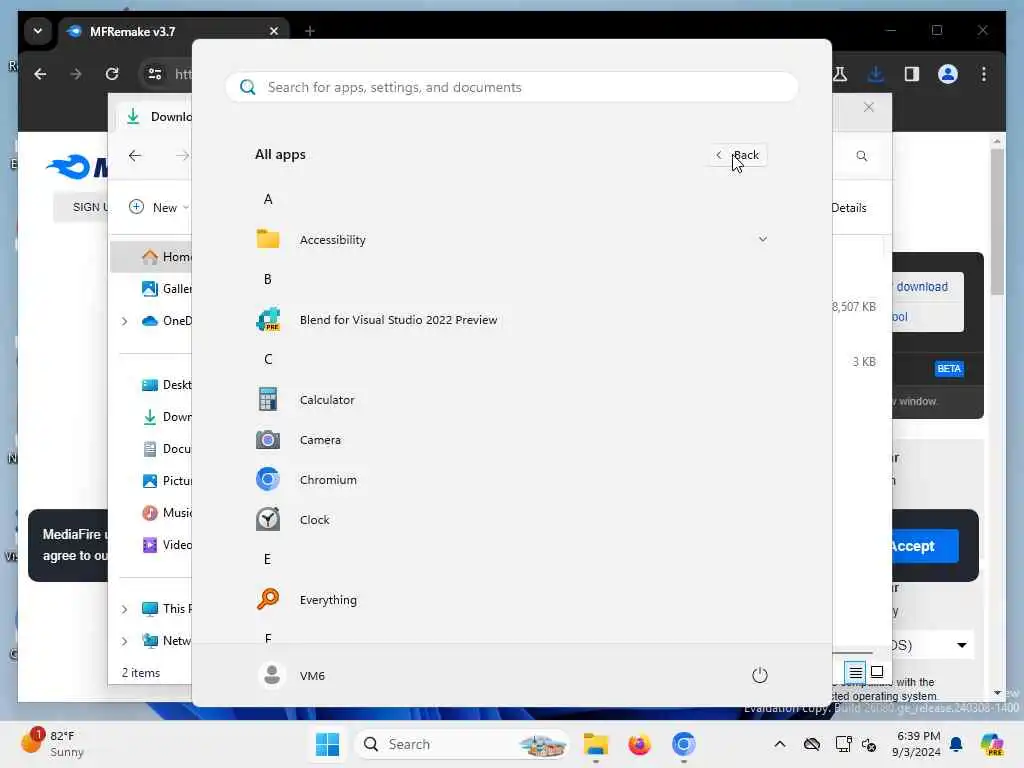Open the Accessibility folder icon
The height and width of the screenshot is (768, 1024).
point(268,239)
